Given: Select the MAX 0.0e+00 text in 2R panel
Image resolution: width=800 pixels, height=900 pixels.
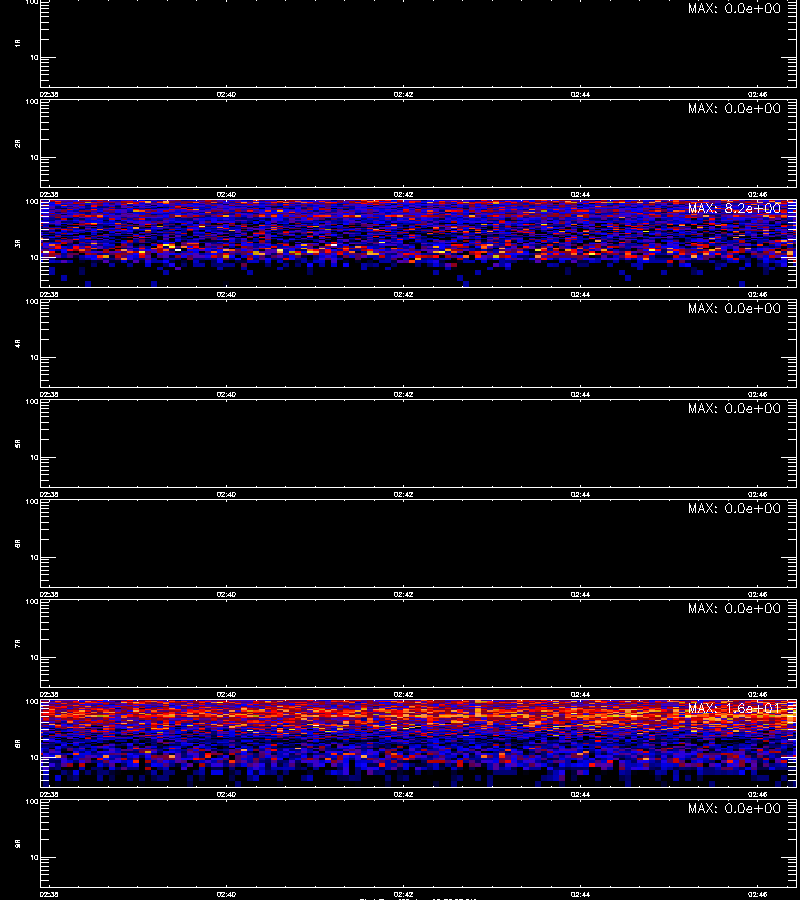Looking at the screenshot, I should click(x=734, y=108).
